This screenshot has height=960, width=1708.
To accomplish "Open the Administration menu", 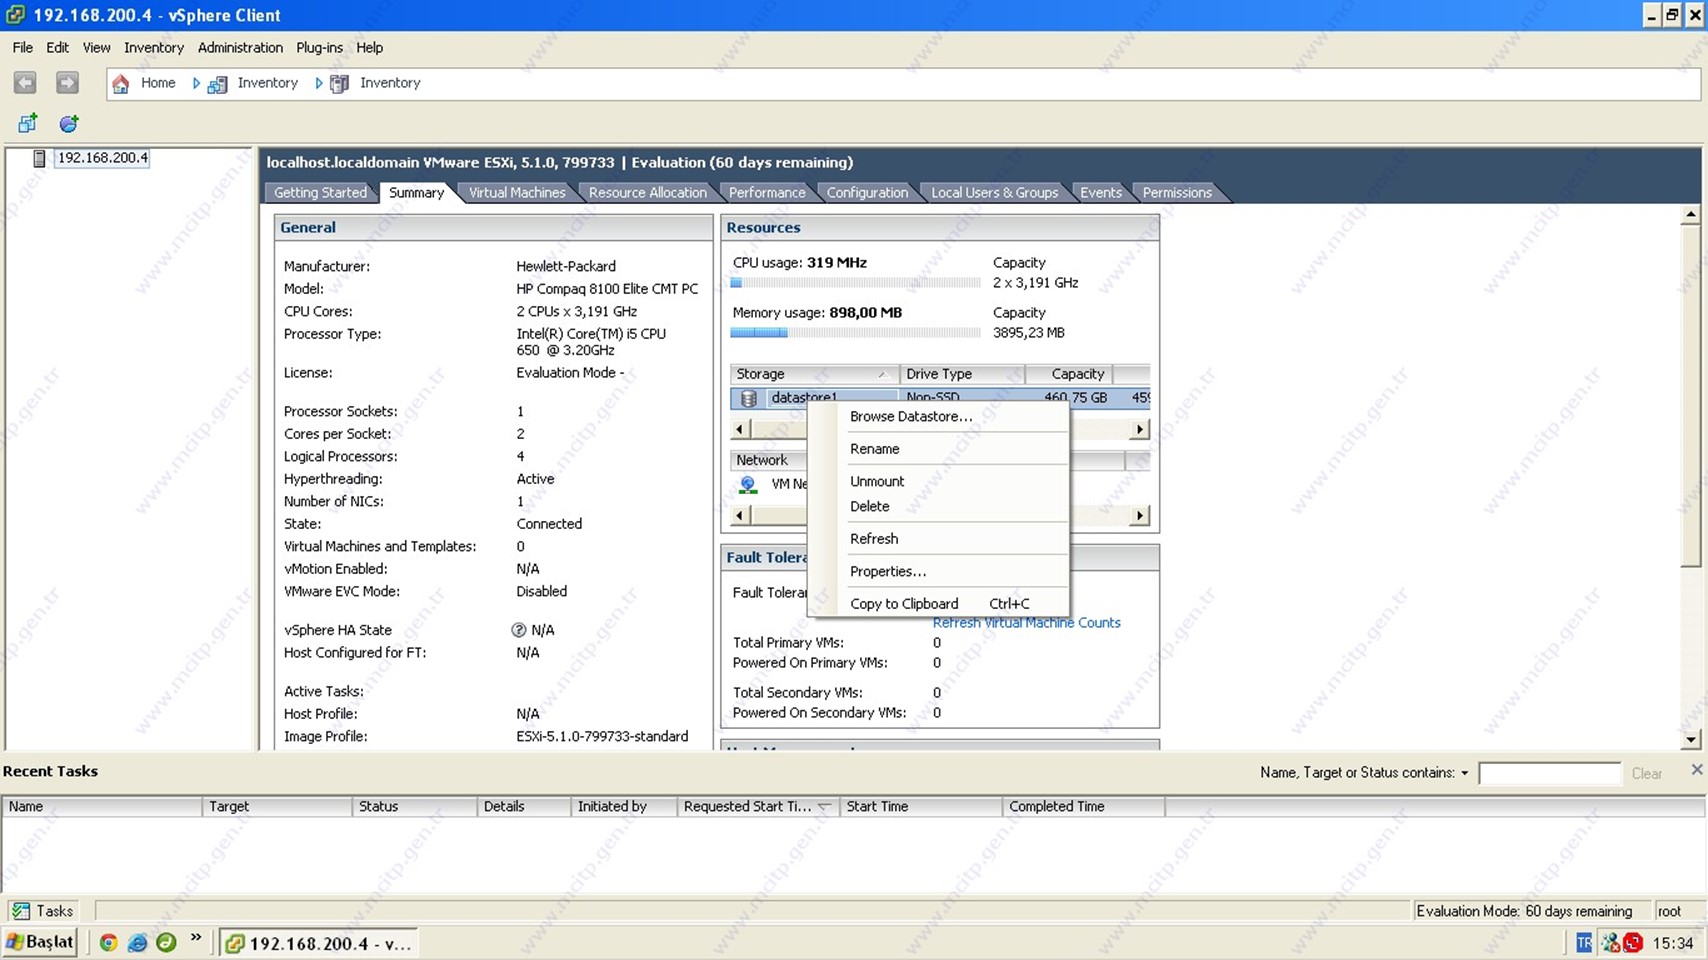I will tap(240, 47).
